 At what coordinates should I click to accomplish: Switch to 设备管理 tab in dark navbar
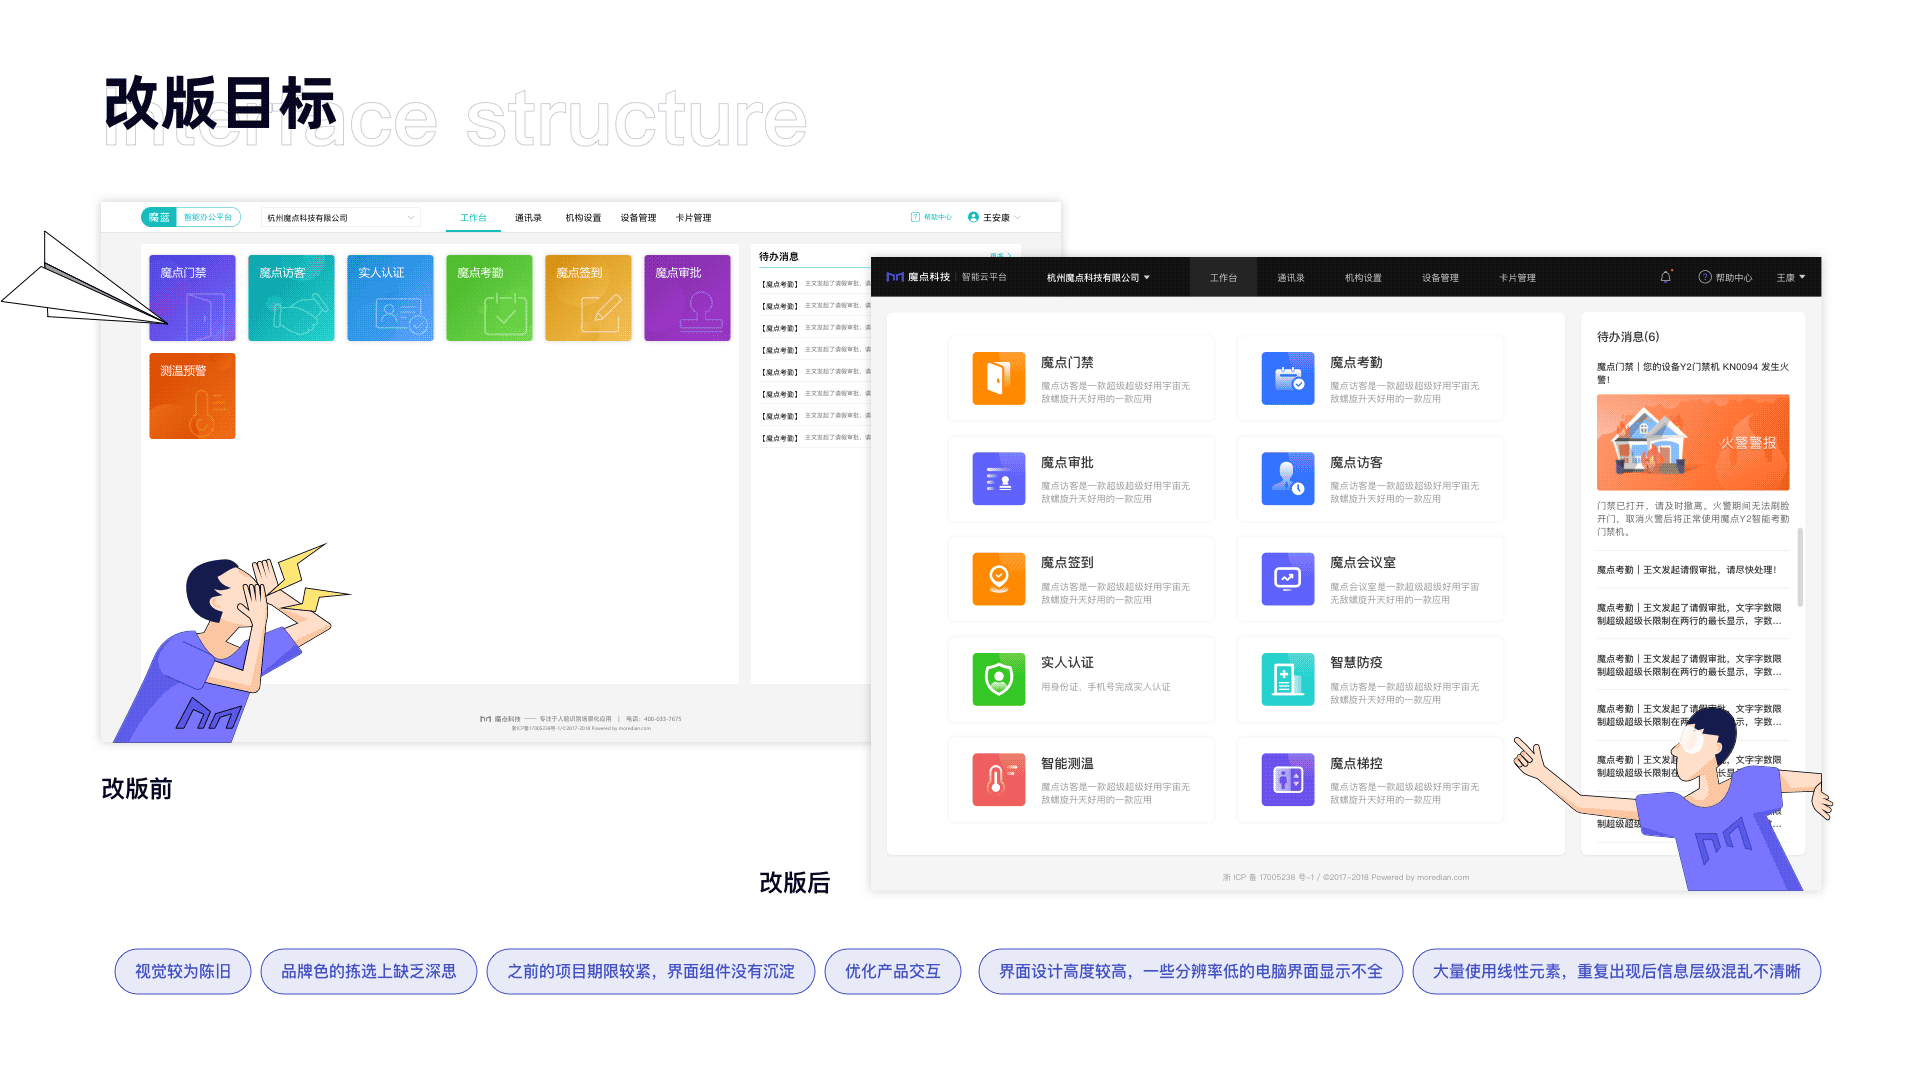(1440, 277)
